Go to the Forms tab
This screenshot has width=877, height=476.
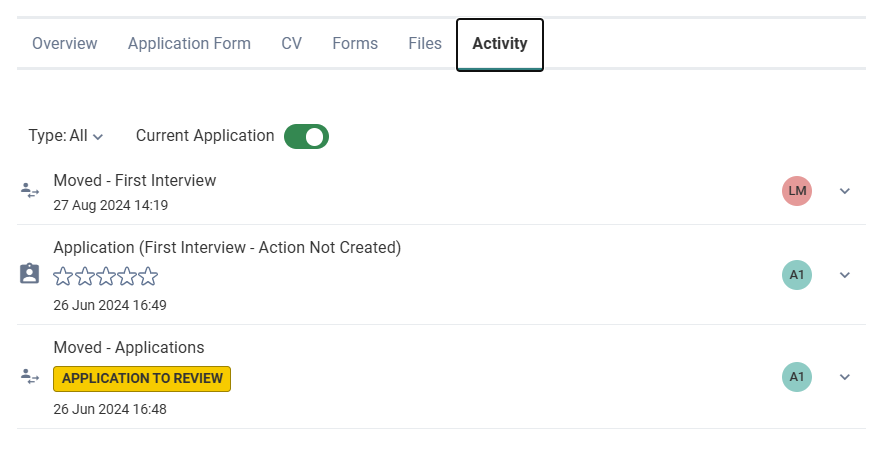point(355,44)
